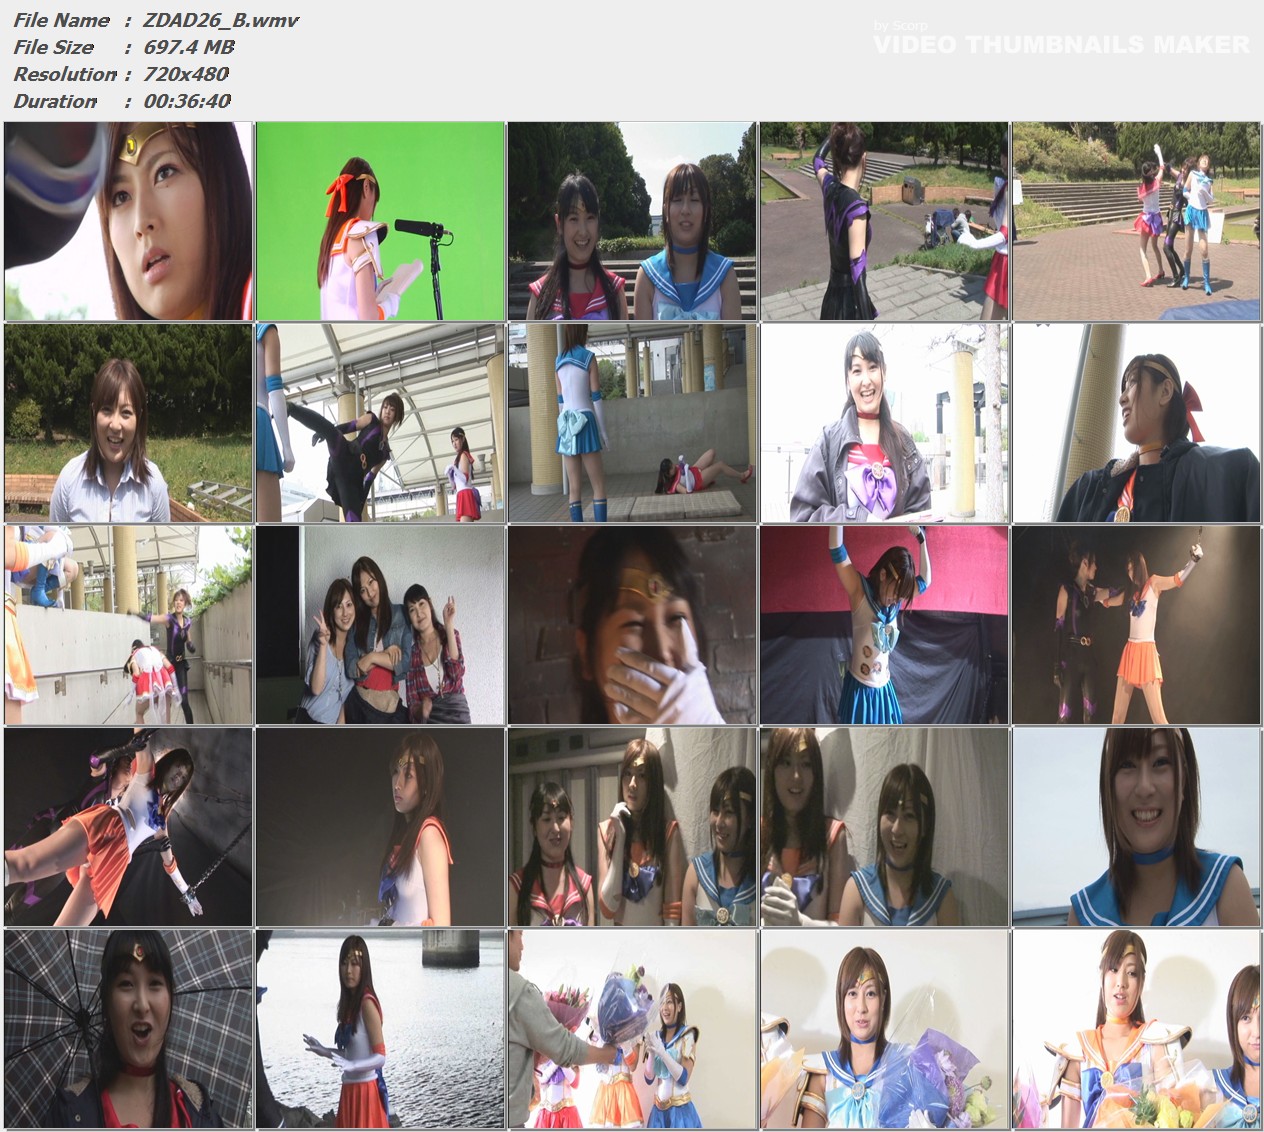This screenshot has height=1132, width=1264.
Task: Click the woman in light blue shirt thumbnail
Action: coord(128,423)
